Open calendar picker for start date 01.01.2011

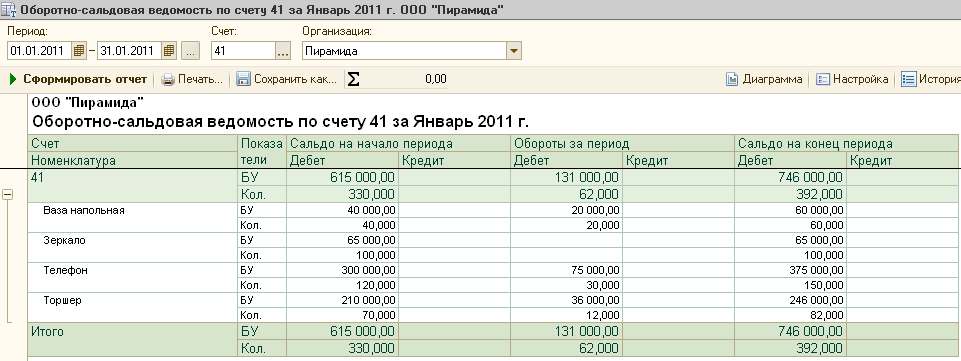[78, 51]
